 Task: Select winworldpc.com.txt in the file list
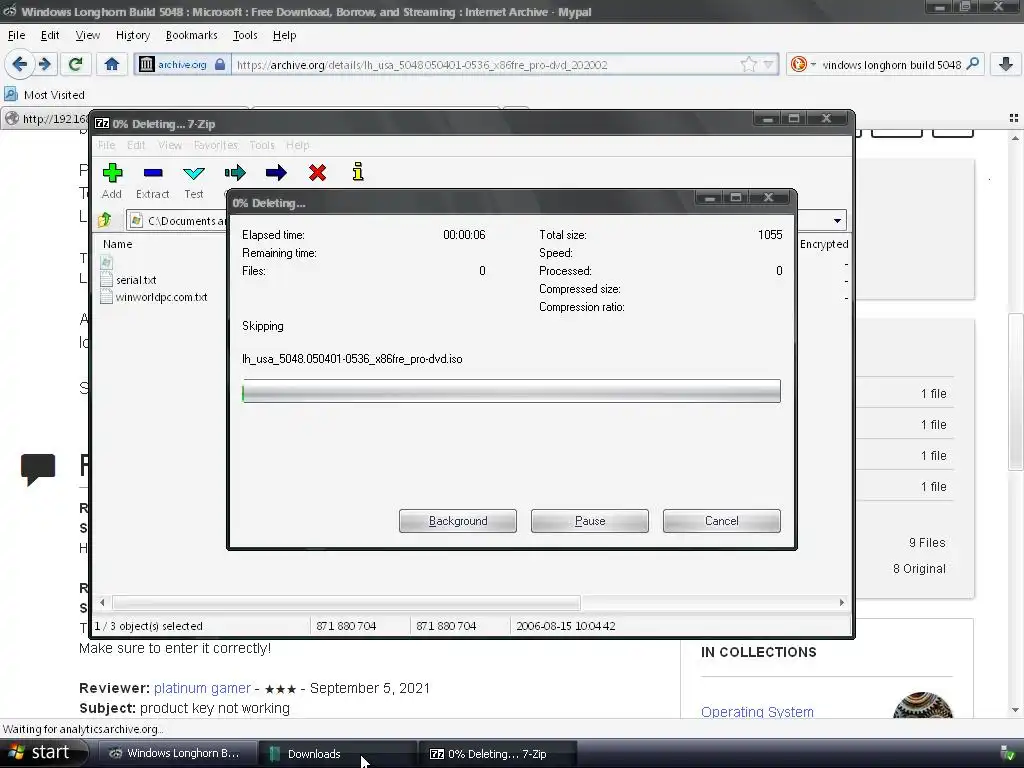(161, 296)
